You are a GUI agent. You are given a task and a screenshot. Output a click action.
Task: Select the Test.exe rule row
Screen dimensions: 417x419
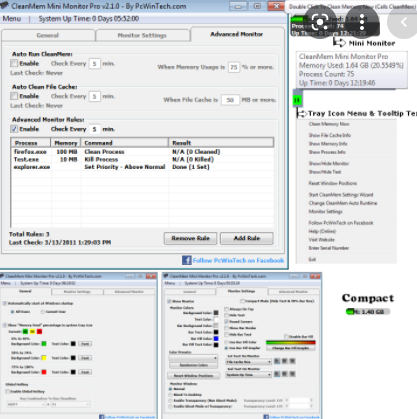click(x=142, y=159)
